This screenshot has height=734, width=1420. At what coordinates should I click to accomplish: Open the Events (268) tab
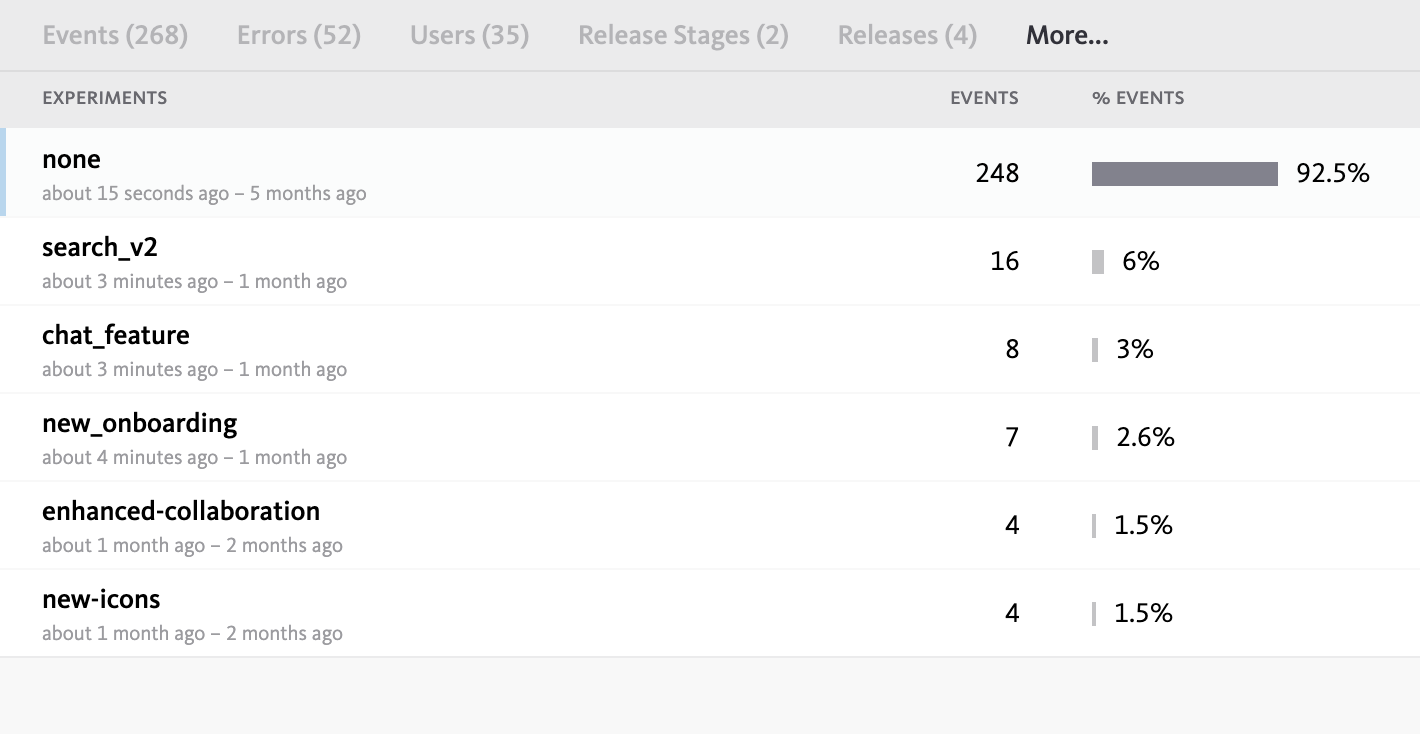[x=115, y=35]
